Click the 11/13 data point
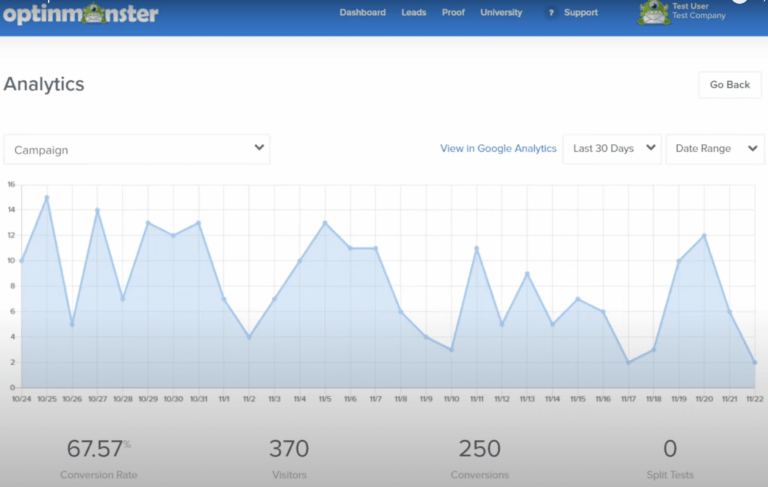 point(527,274)
